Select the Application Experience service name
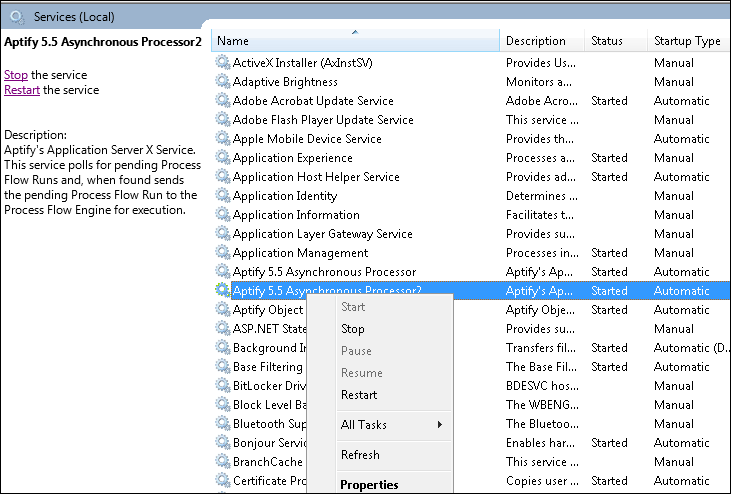The width and height of the screenshot is (731, 494). click(x=292, y=158)
